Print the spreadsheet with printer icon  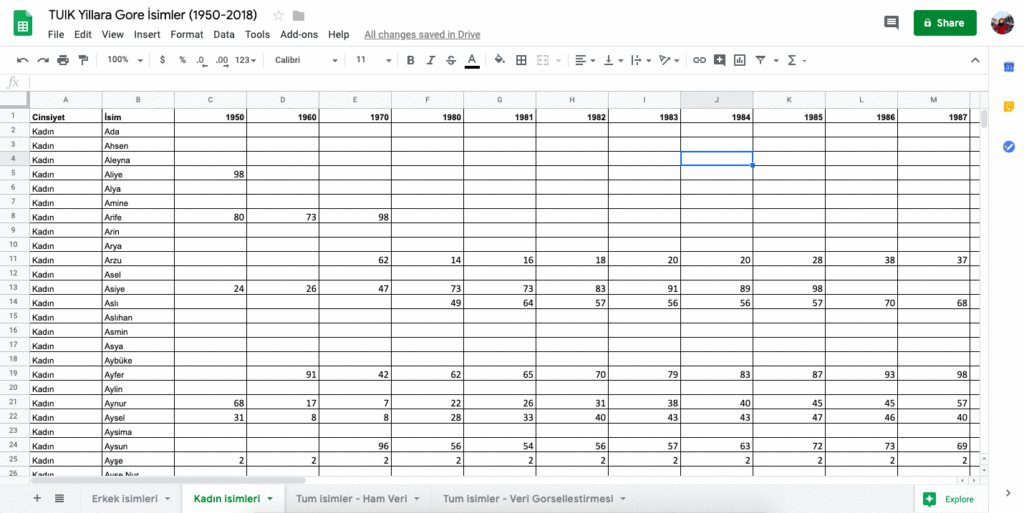pyautogui.click(x=63, y=60)
